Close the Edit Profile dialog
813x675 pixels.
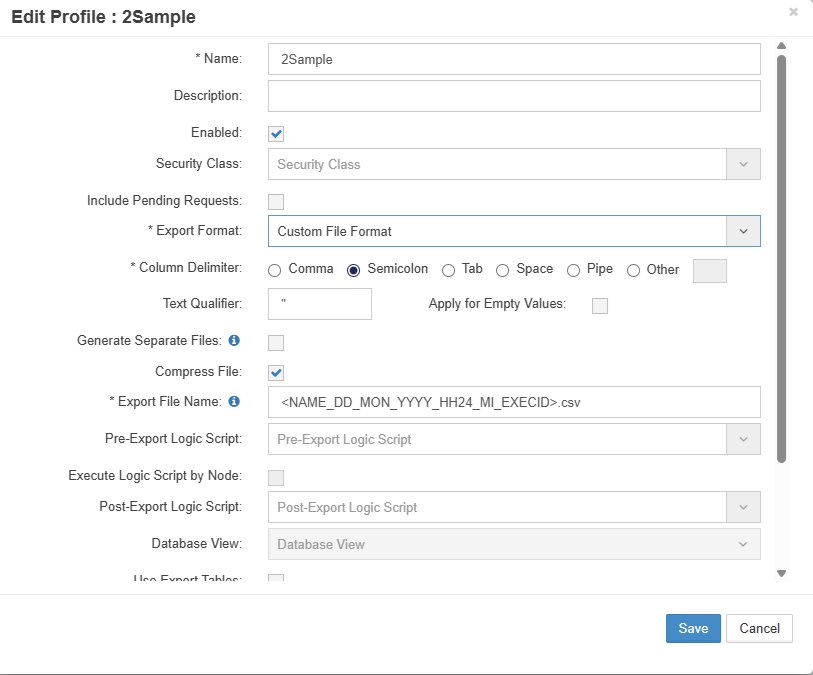point(795,12)
